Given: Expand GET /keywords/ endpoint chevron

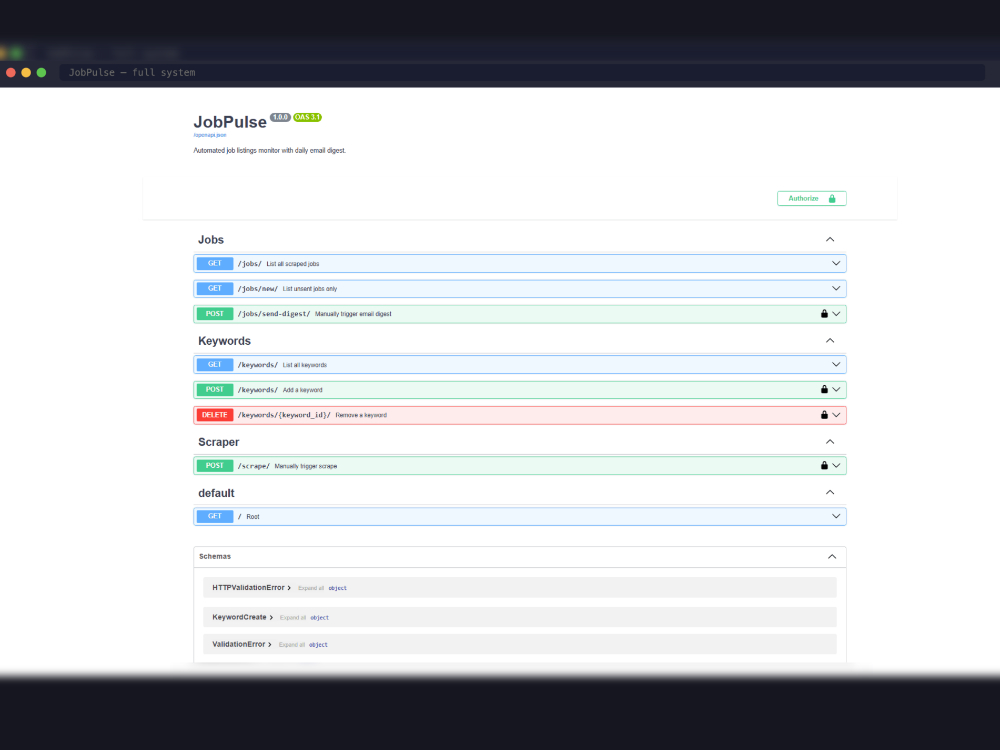Looking at the screenshot, I should (836, 365).
